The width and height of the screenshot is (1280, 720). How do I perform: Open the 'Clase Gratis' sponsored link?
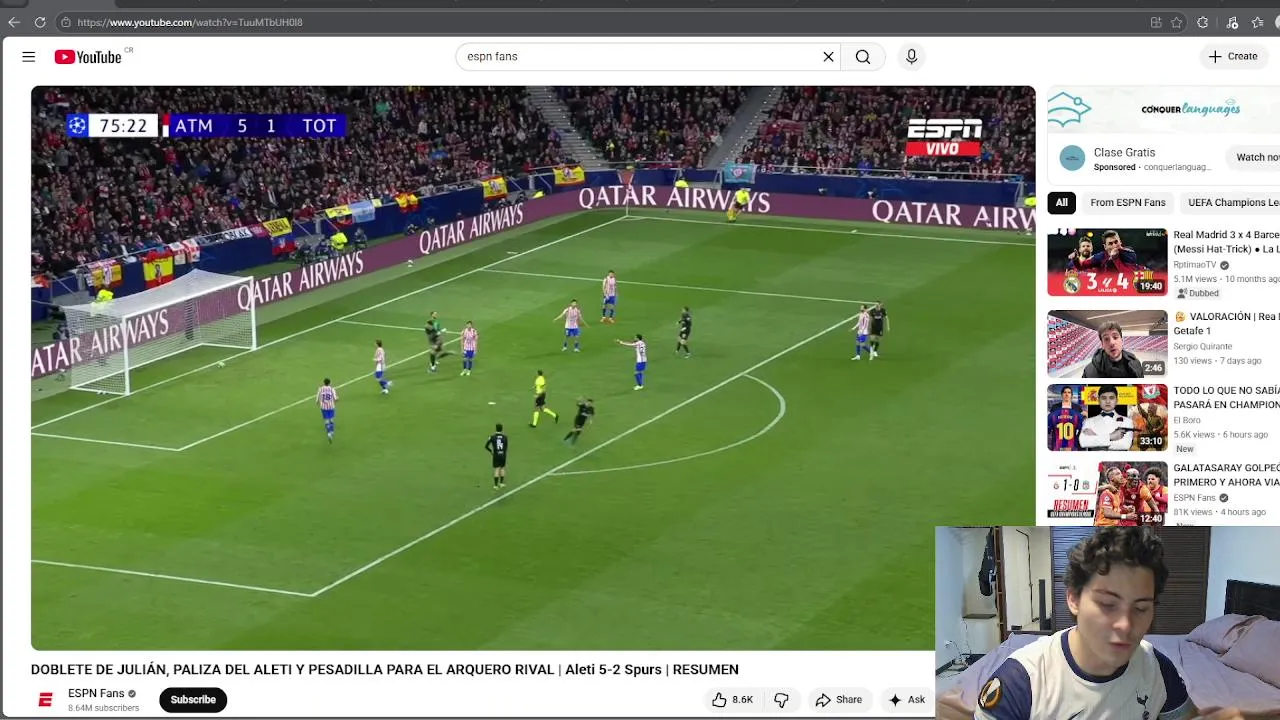pyautogui.click(x=1124, y=153)
